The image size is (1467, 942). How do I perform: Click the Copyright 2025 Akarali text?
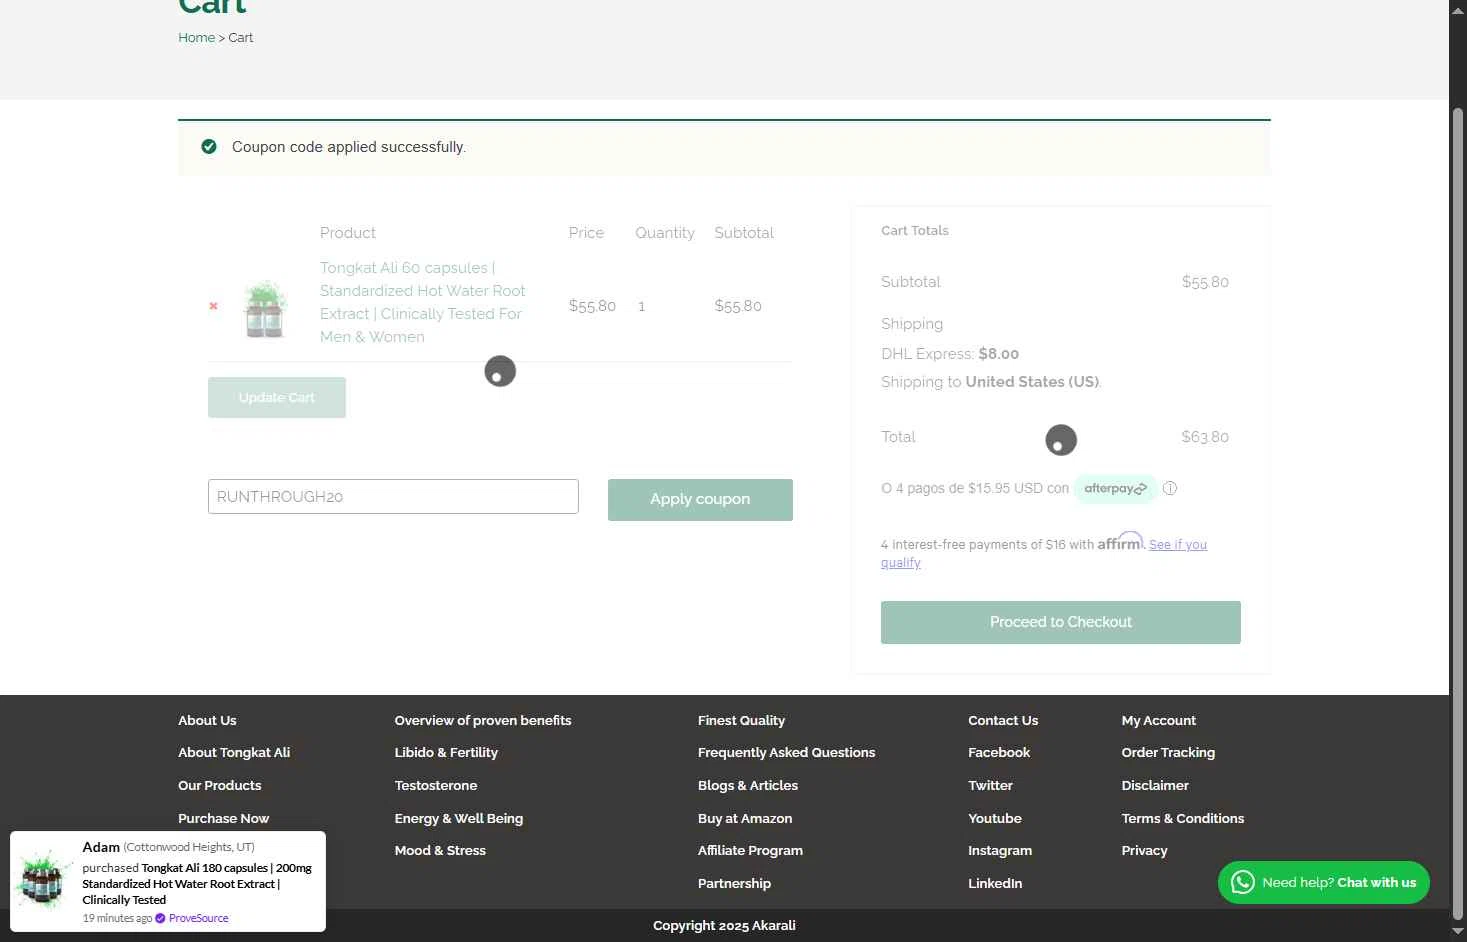coord(724,925)
